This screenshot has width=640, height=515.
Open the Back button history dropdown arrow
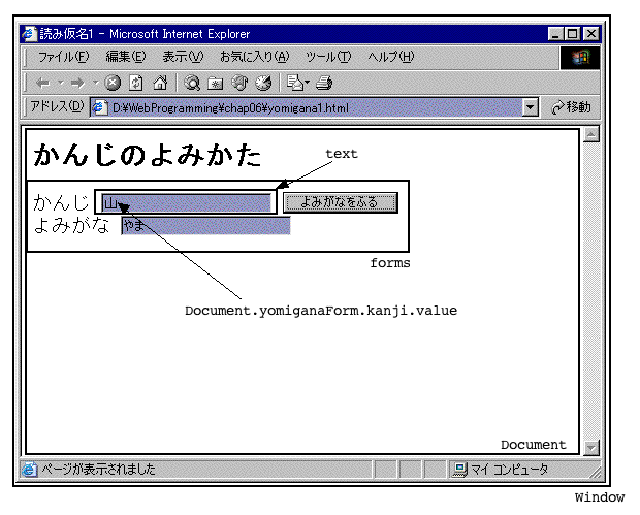point(59,83)
